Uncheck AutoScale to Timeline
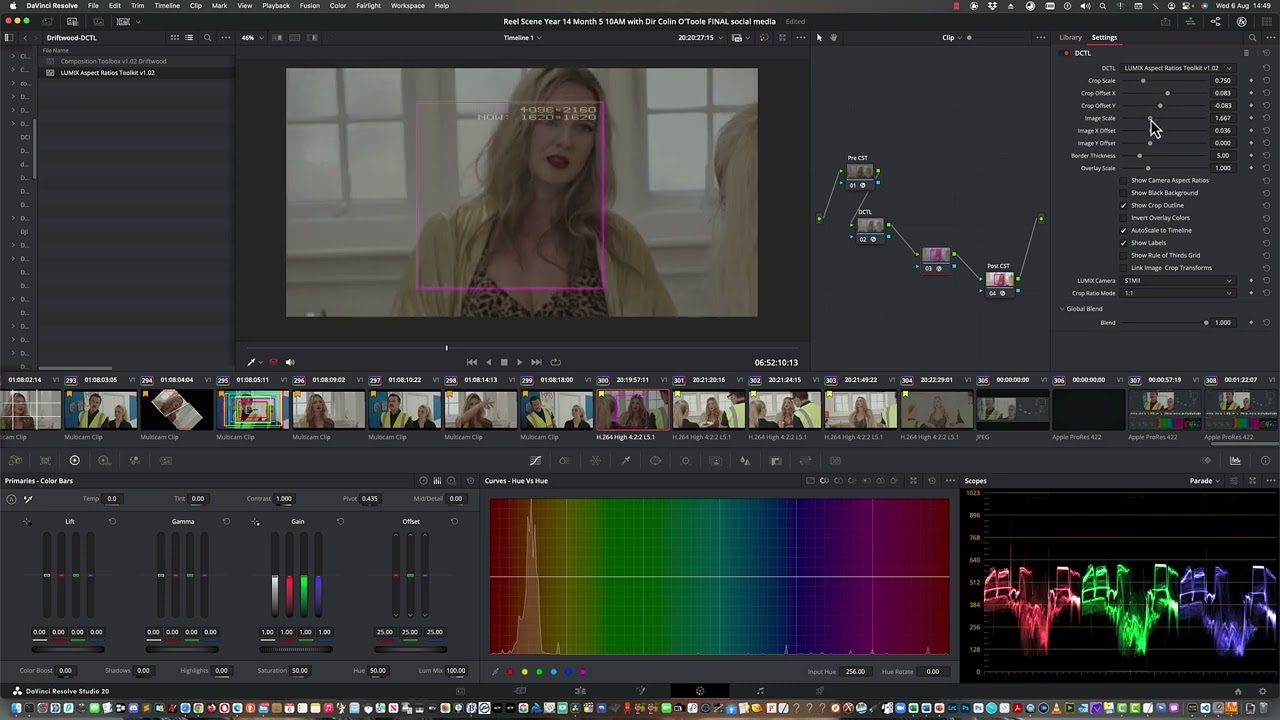The height and width of the screenshot is (720, 1280). pyautogui.click(x=1123, y=230)
